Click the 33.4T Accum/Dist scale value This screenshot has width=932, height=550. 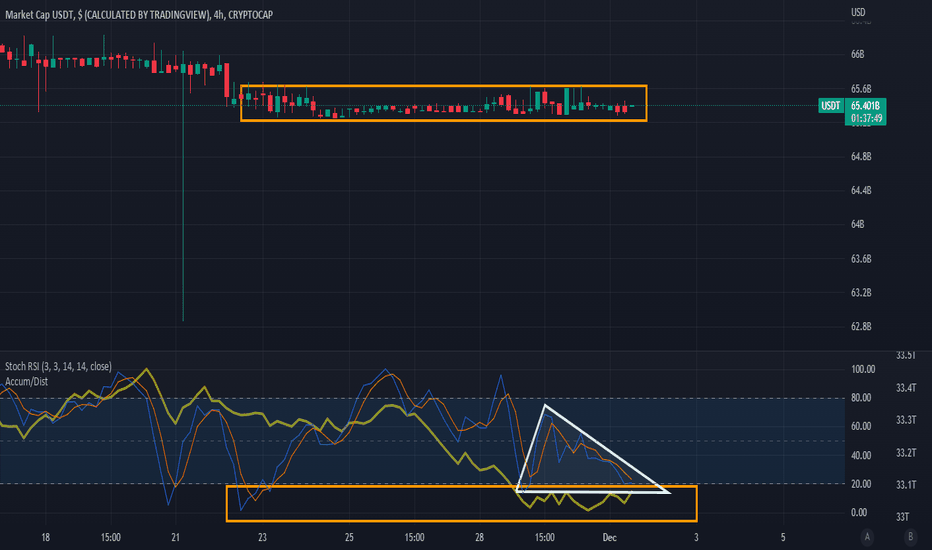coord(906,388)
